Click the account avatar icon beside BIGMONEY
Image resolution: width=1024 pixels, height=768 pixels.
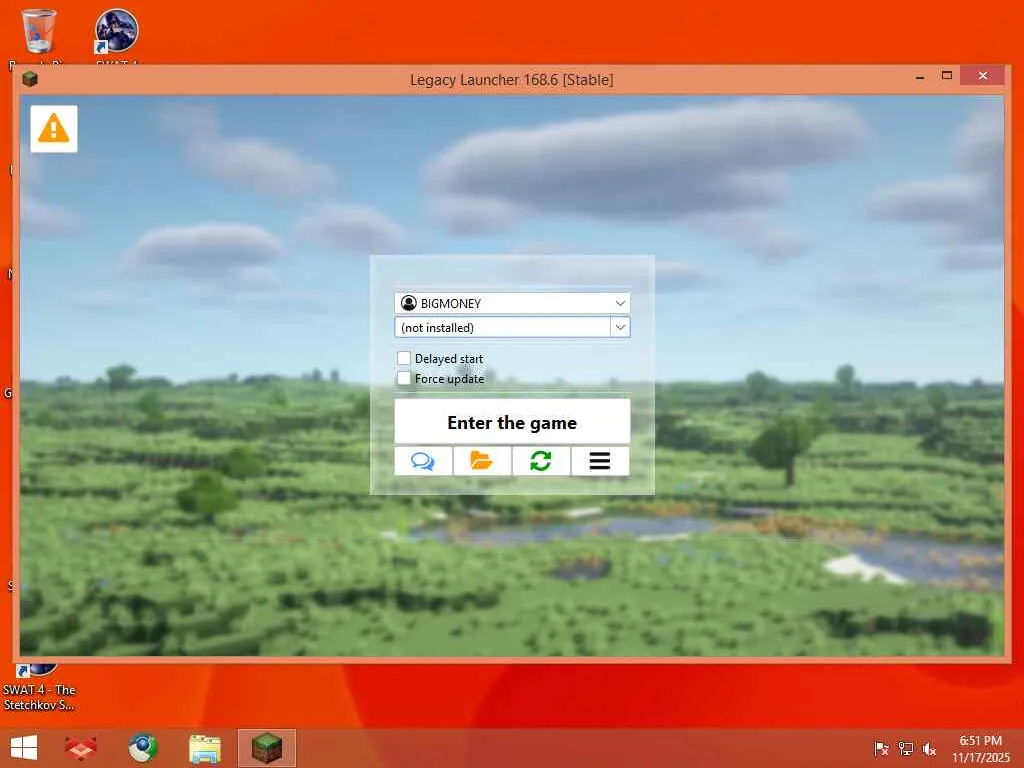click(409, 303)
